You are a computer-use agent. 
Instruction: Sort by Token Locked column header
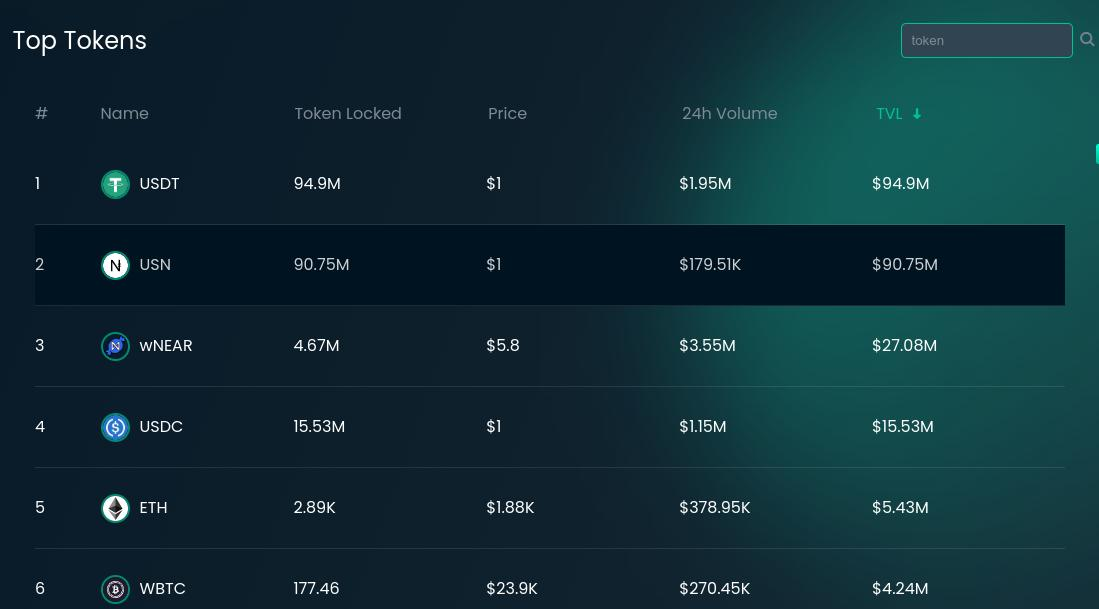pyautogui.click(x=348, y=114)
